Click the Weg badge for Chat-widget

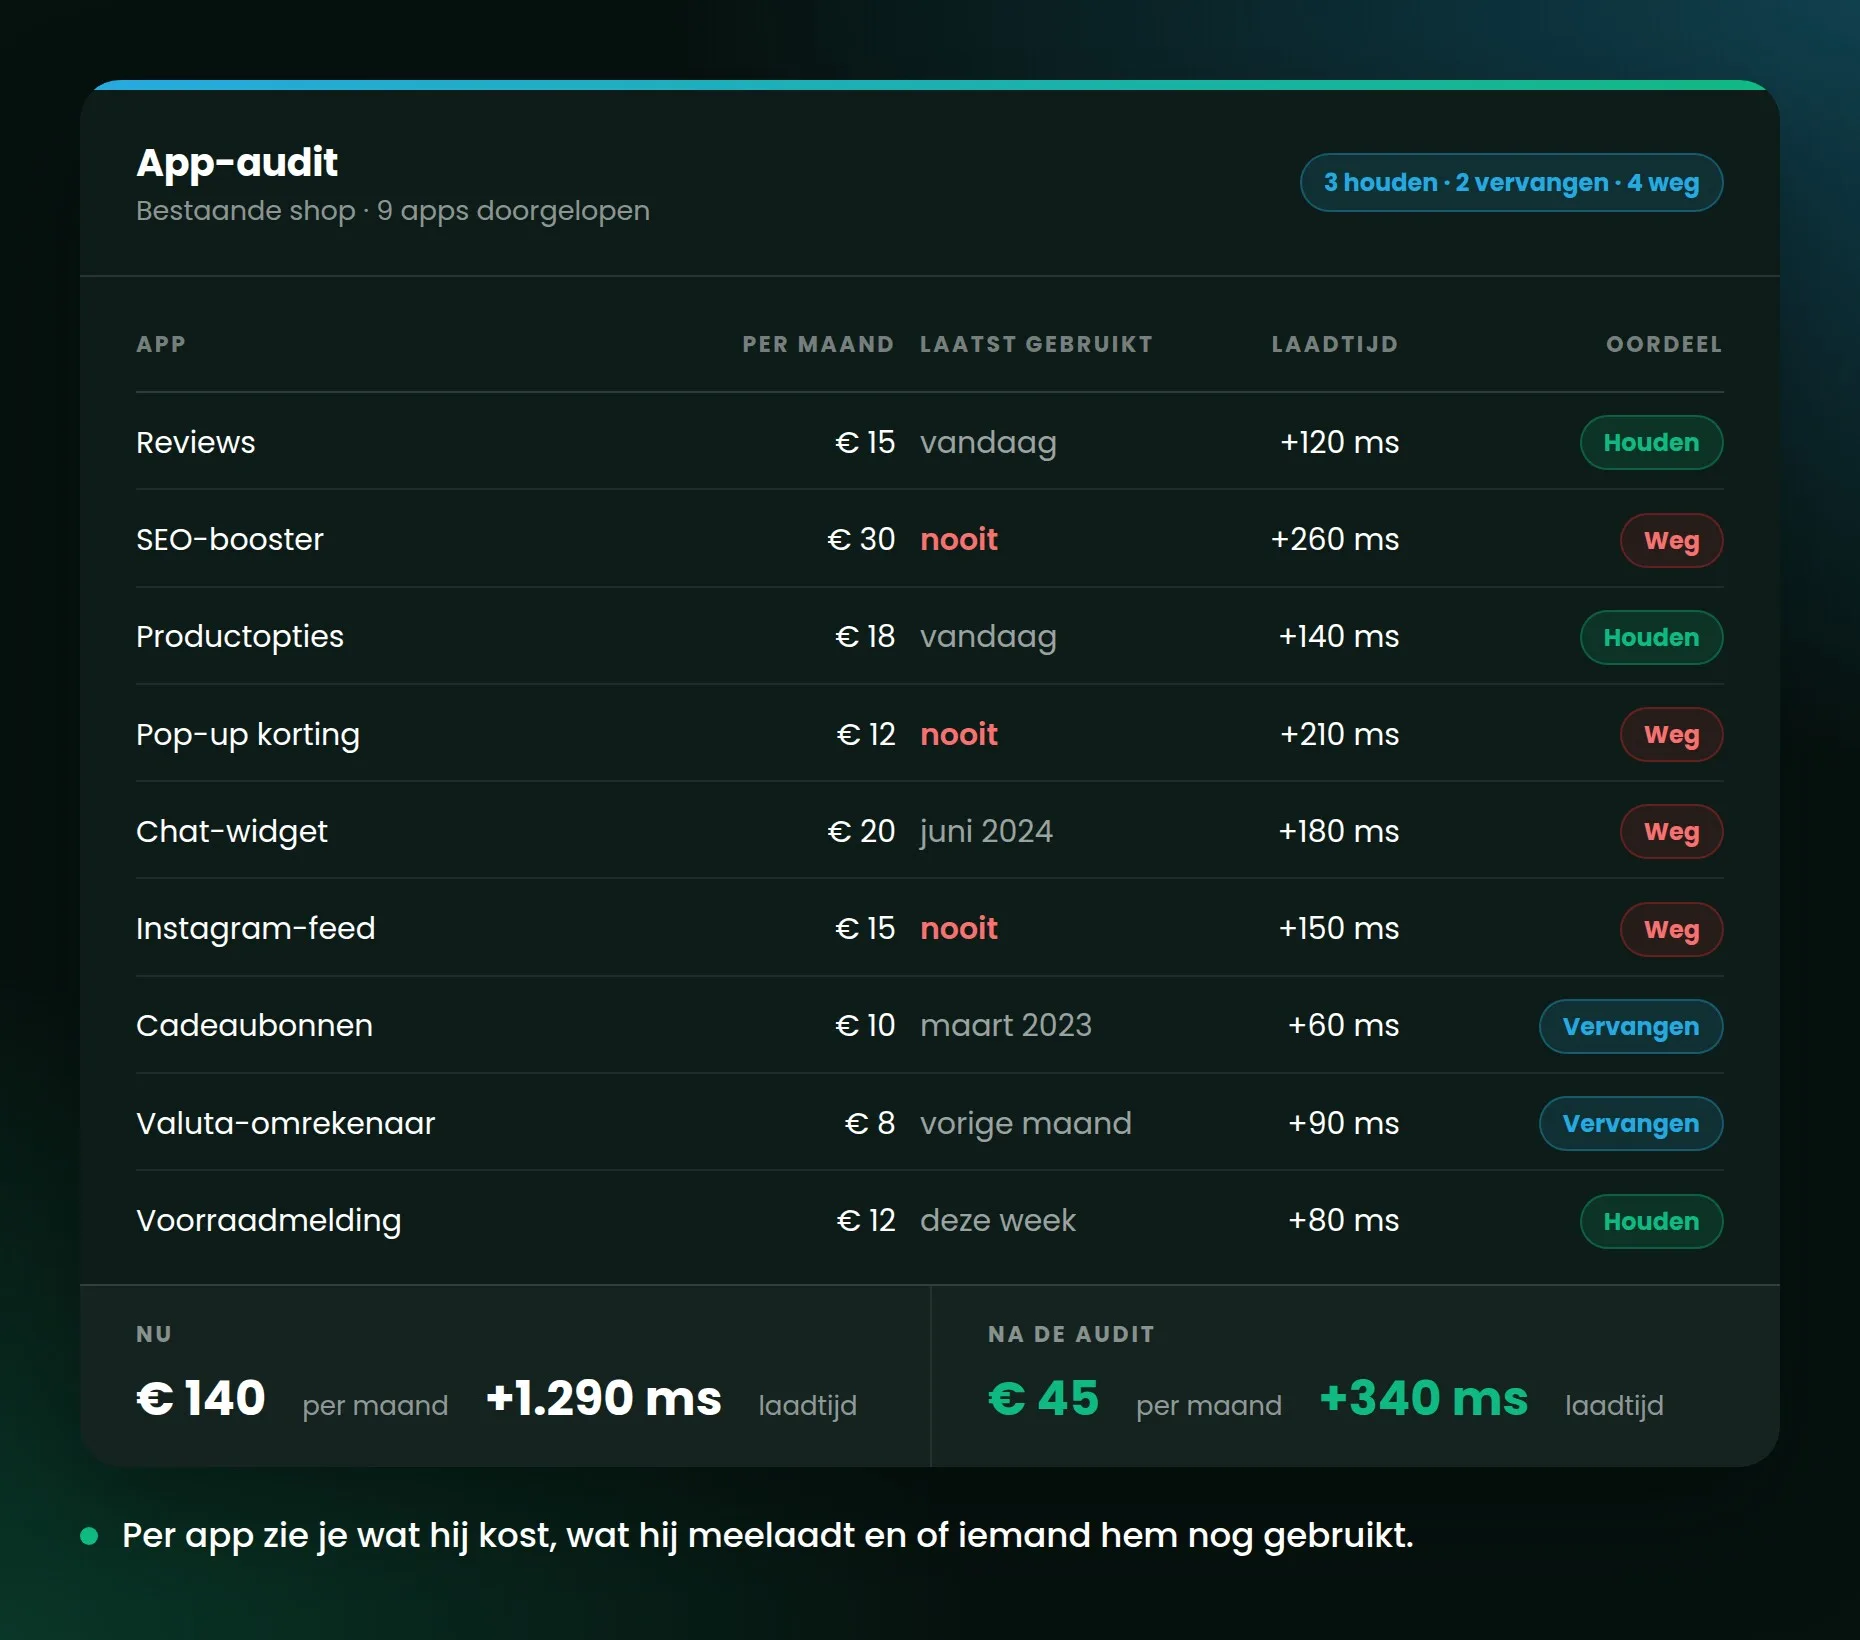(1671, 831)
